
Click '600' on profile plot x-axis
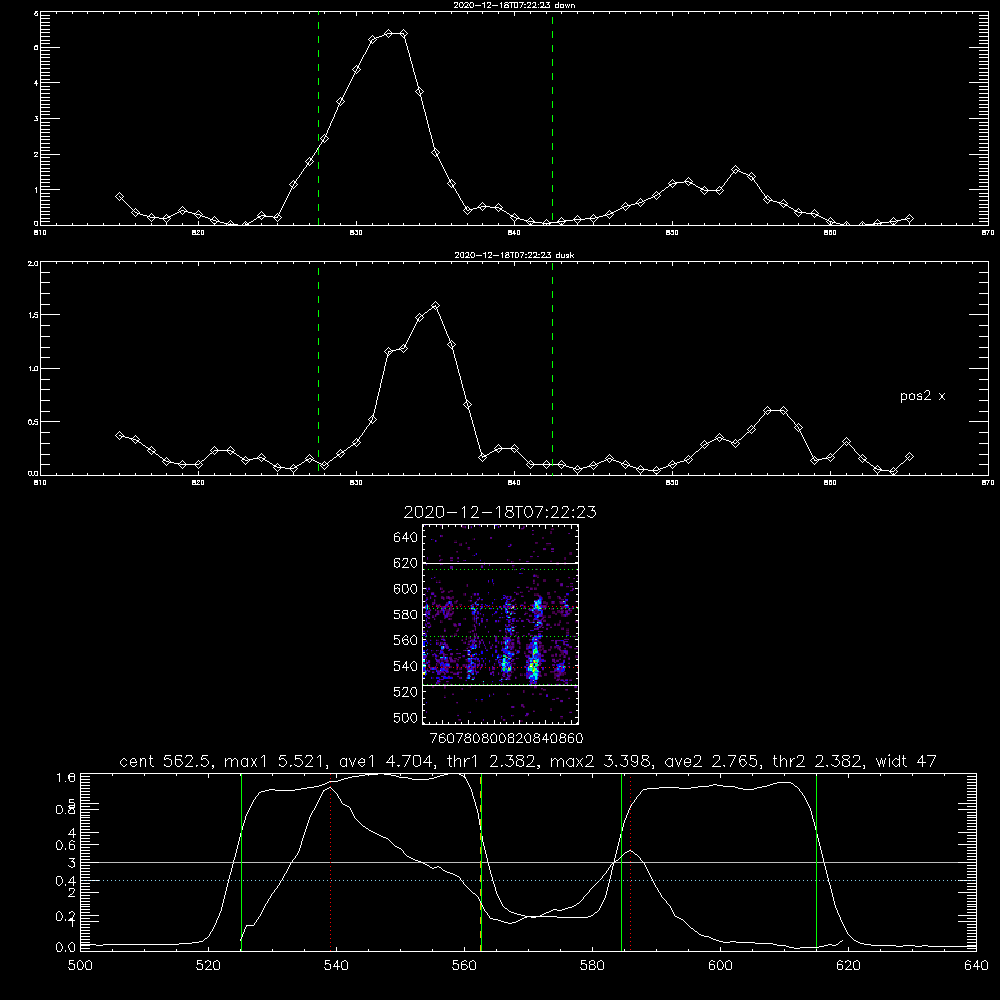tap(721, 966)
